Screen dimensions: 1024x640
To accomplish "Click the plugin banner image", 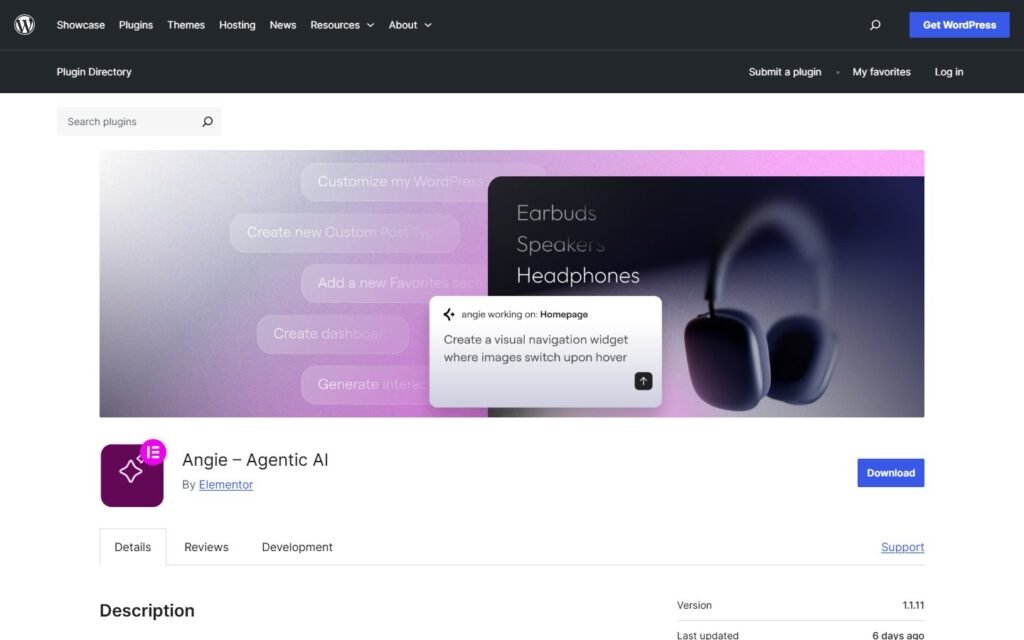I will click(511, 283).
